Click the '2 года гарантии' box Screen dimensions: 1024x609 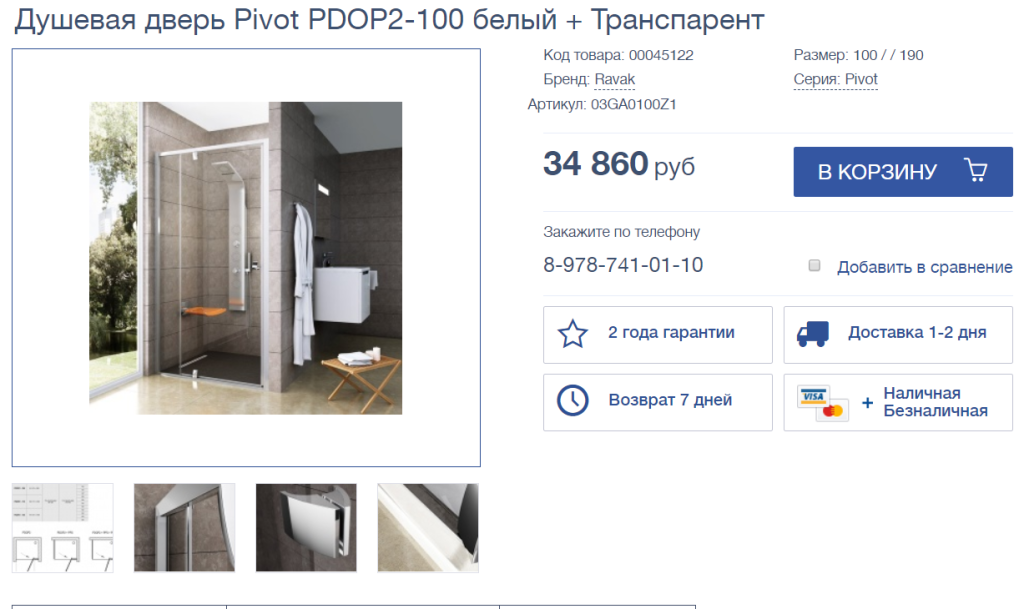658,335
